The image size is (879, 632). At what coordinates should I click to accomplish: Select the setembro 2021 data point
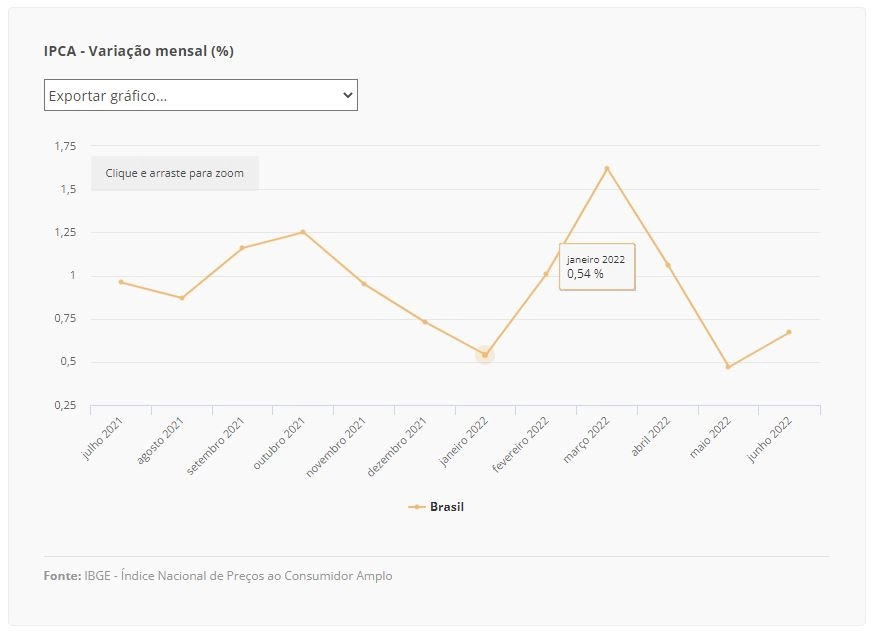(242, 248)
